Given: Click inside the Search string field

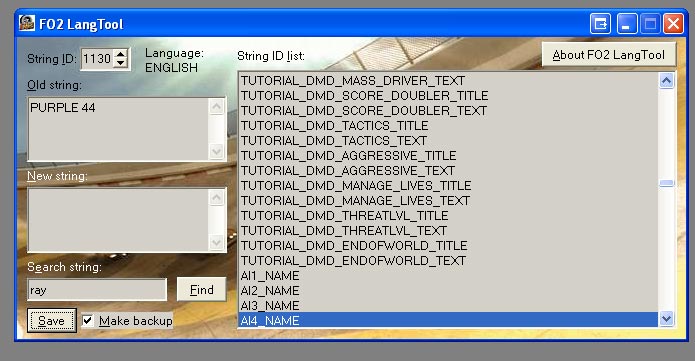Looking at the screenshot, I should point(97,290).
